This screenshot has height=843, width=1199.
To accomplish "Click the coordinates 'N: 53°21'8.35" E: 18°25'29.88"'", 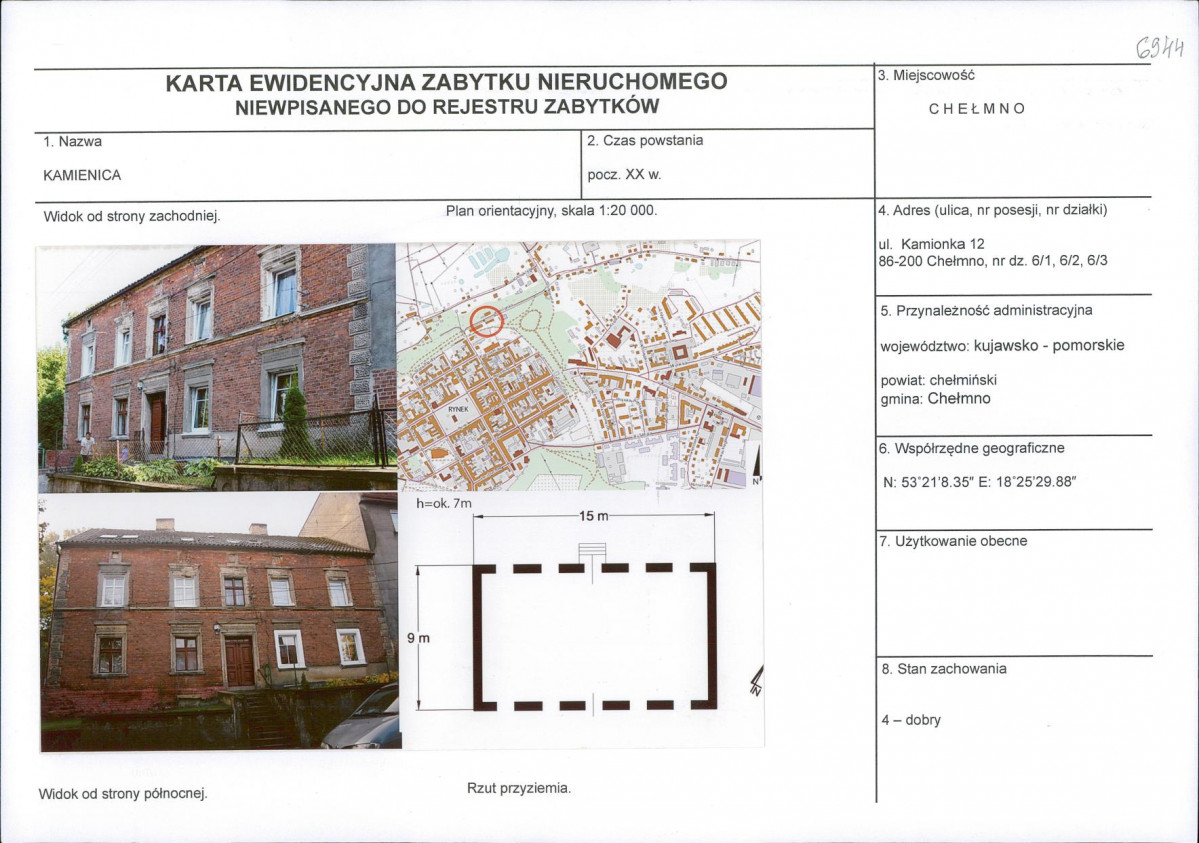I will click(x=980, y=483).
